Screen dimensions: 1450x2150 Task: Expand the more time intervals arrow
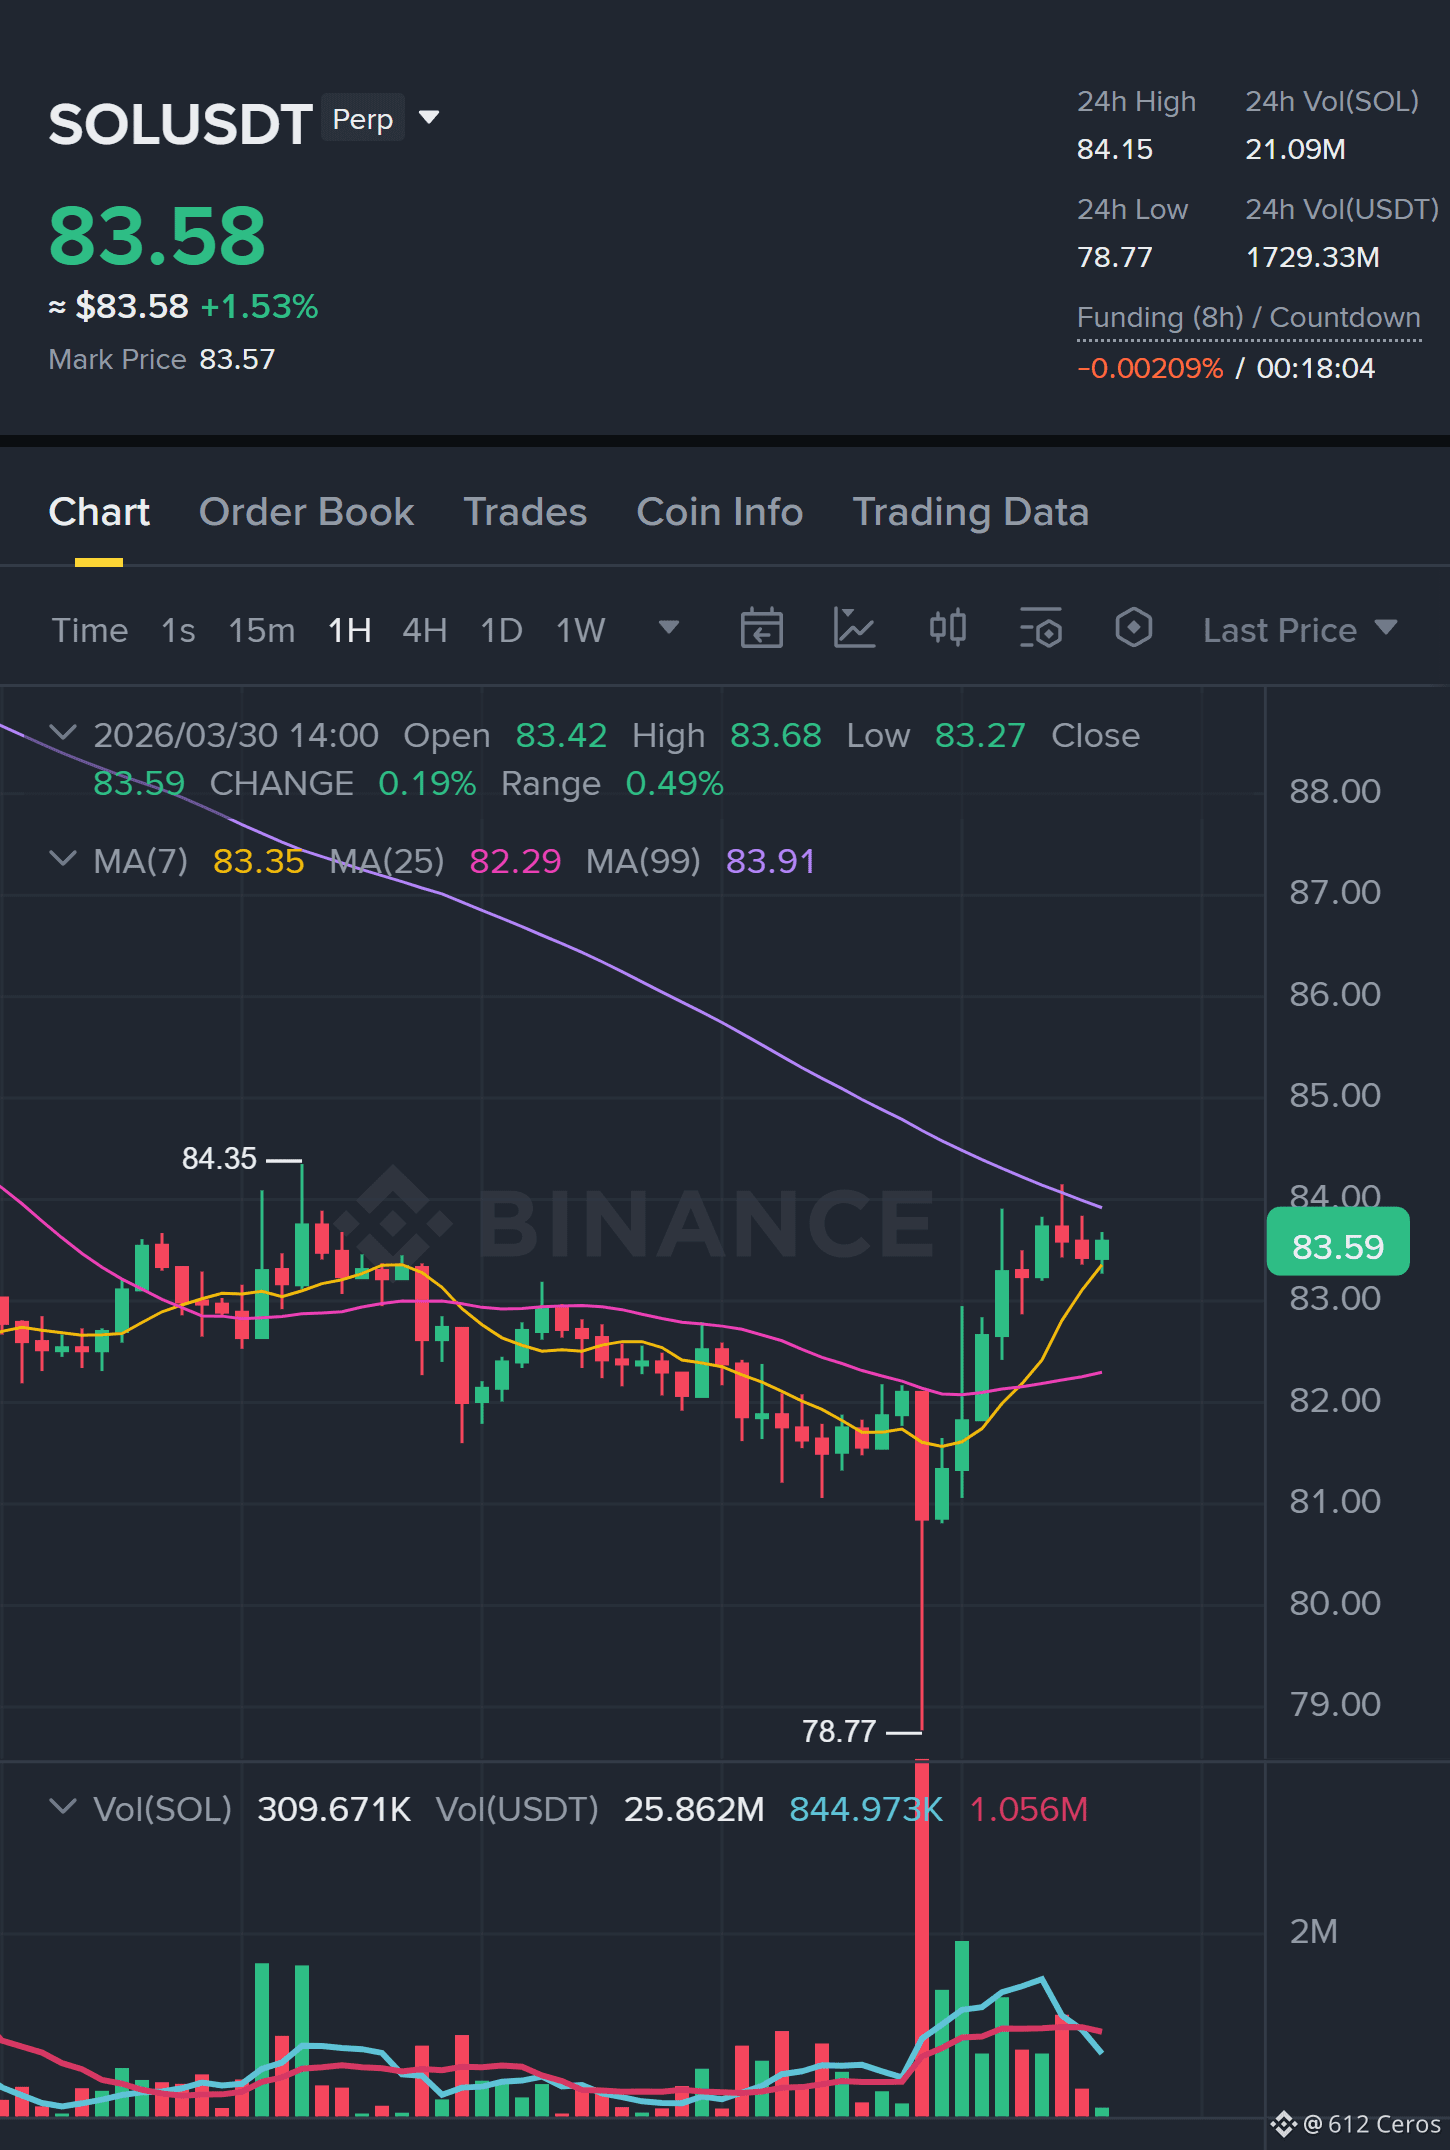coord(668,628)
